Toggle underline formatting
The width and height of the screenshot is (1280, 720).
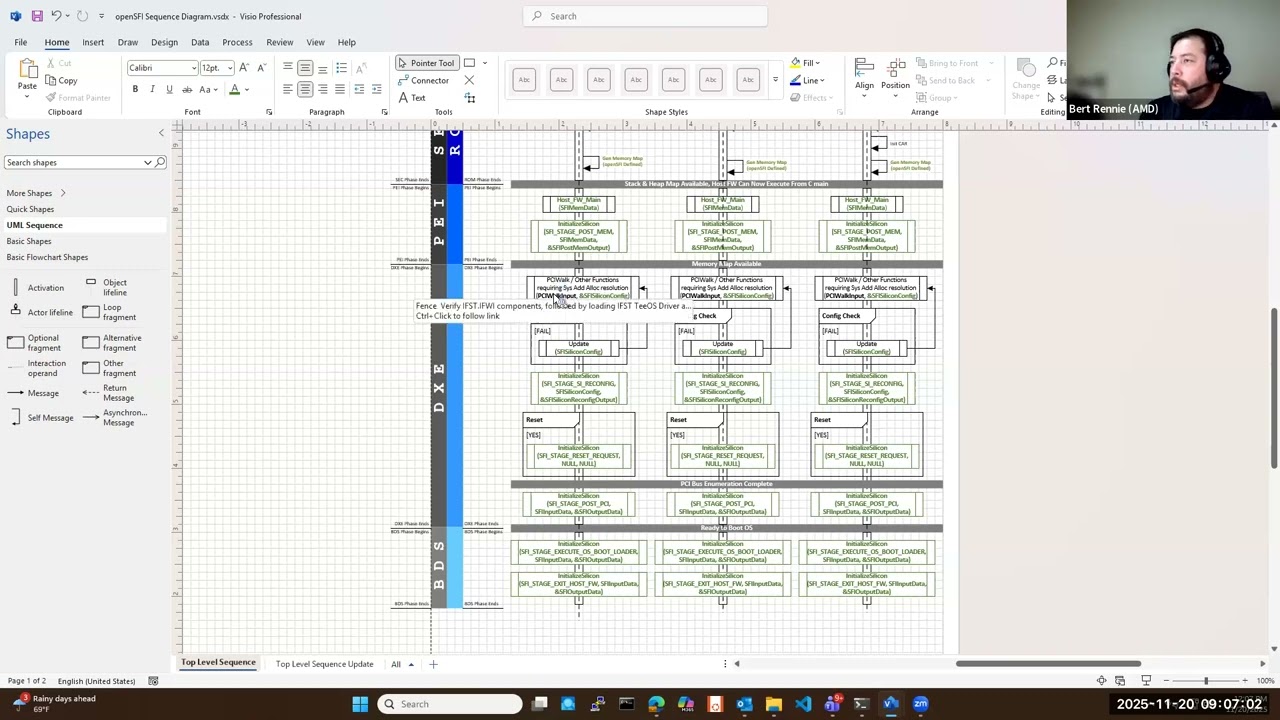[x=169, y=90]
